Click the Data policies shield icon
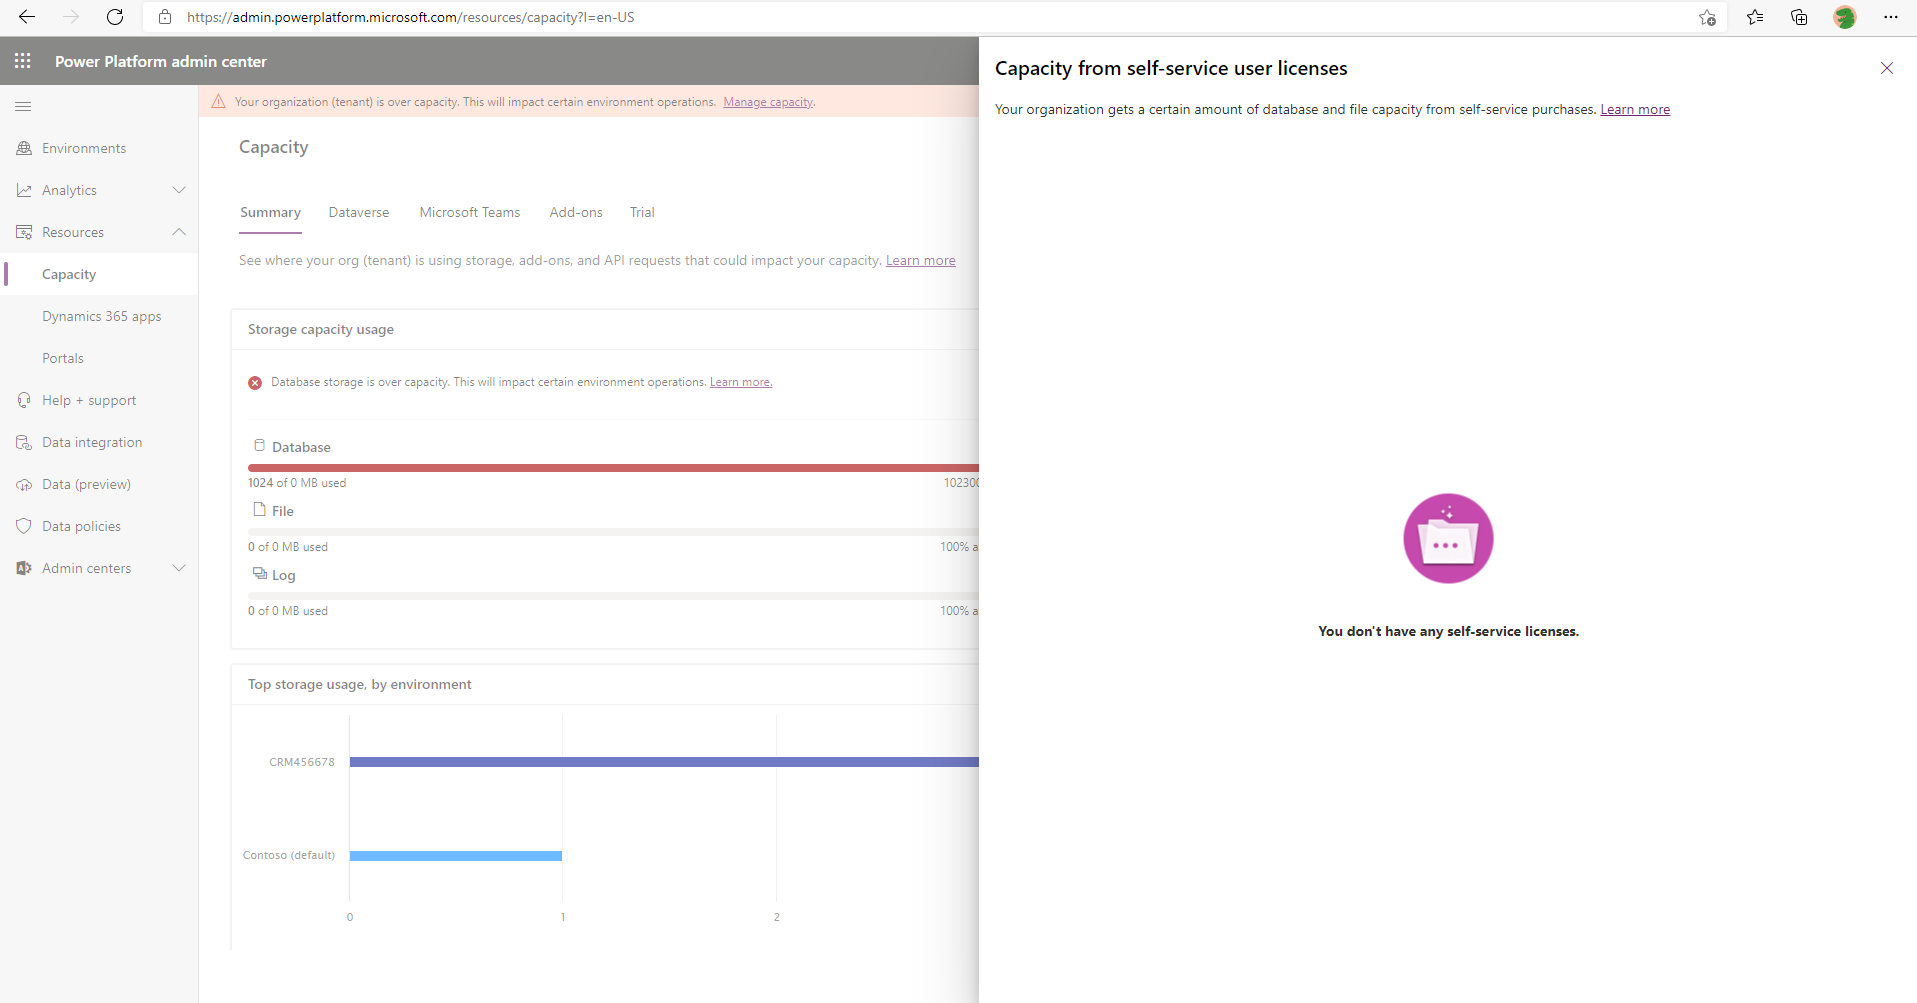Viewport: 1917px width, 1003px height. 23,525
